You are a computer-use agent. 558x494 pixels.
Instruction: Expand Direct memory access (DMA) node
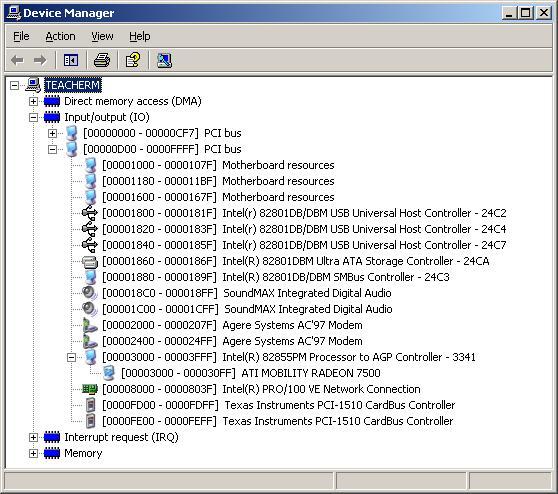click(33, 101)
